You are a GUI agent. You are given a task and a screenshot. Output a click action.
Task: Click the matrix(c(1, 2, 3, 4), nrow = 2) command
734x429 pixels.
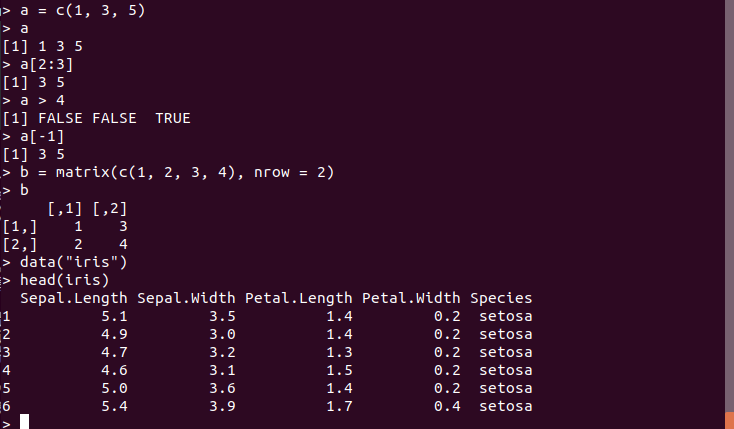176,173
